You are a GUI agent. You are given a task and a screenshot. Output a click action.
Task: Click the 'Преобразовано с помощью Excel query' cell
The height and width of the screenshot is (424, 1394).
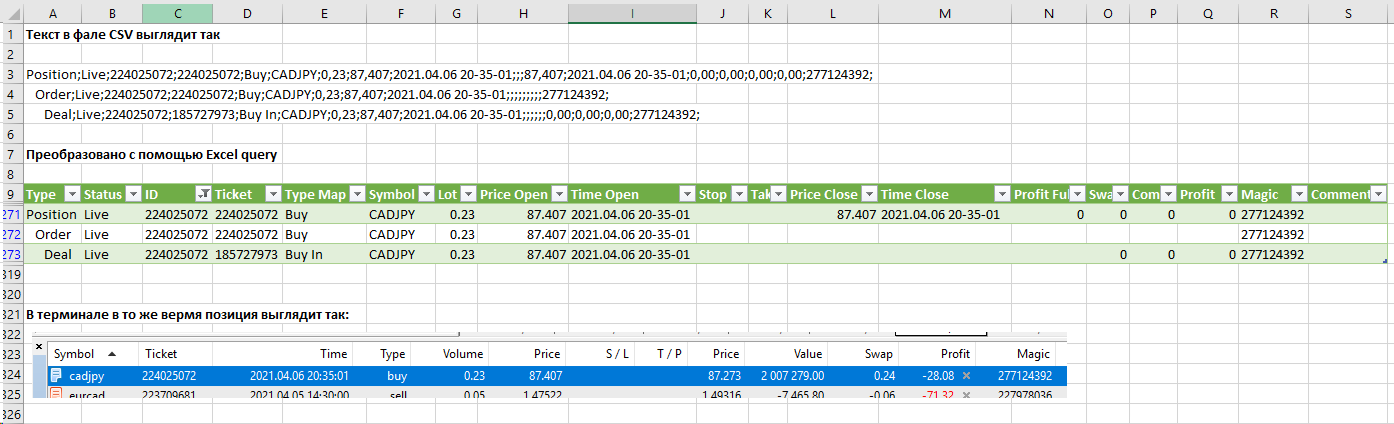pyautogui.click(x=151, y=154)
